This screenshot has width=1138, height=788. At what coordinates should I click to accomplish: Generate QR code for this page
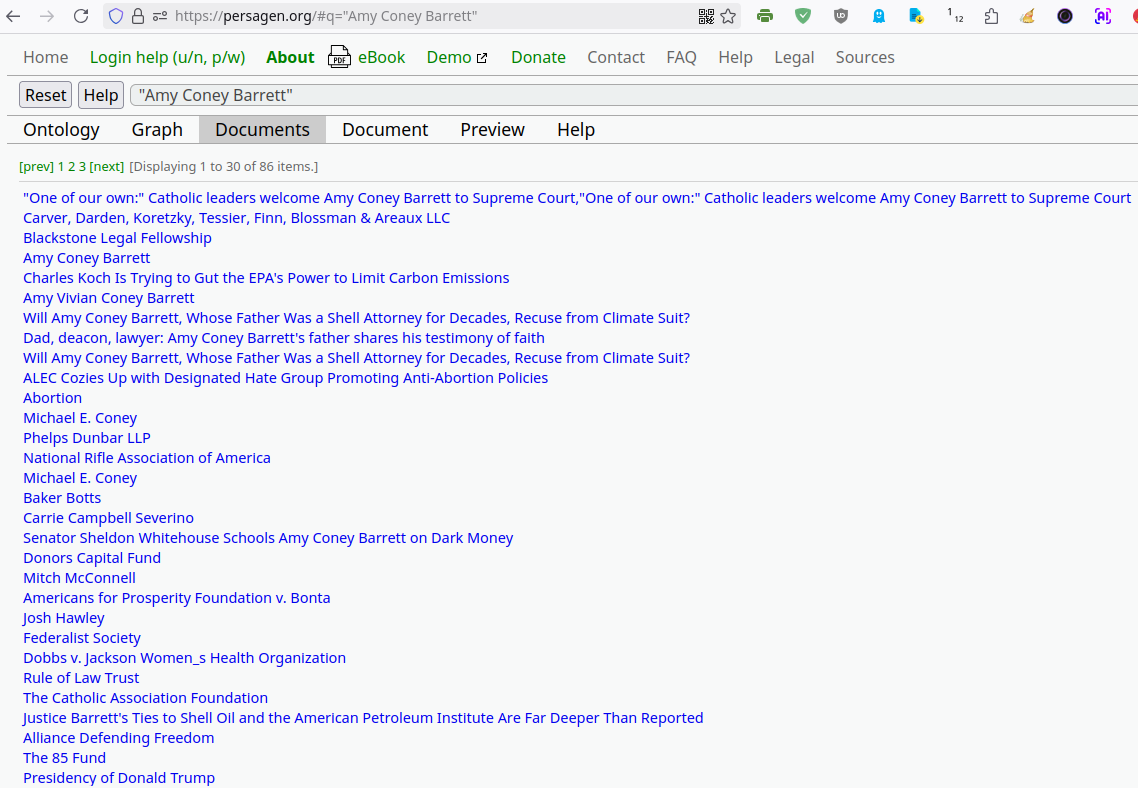click(x=706, y=16)
